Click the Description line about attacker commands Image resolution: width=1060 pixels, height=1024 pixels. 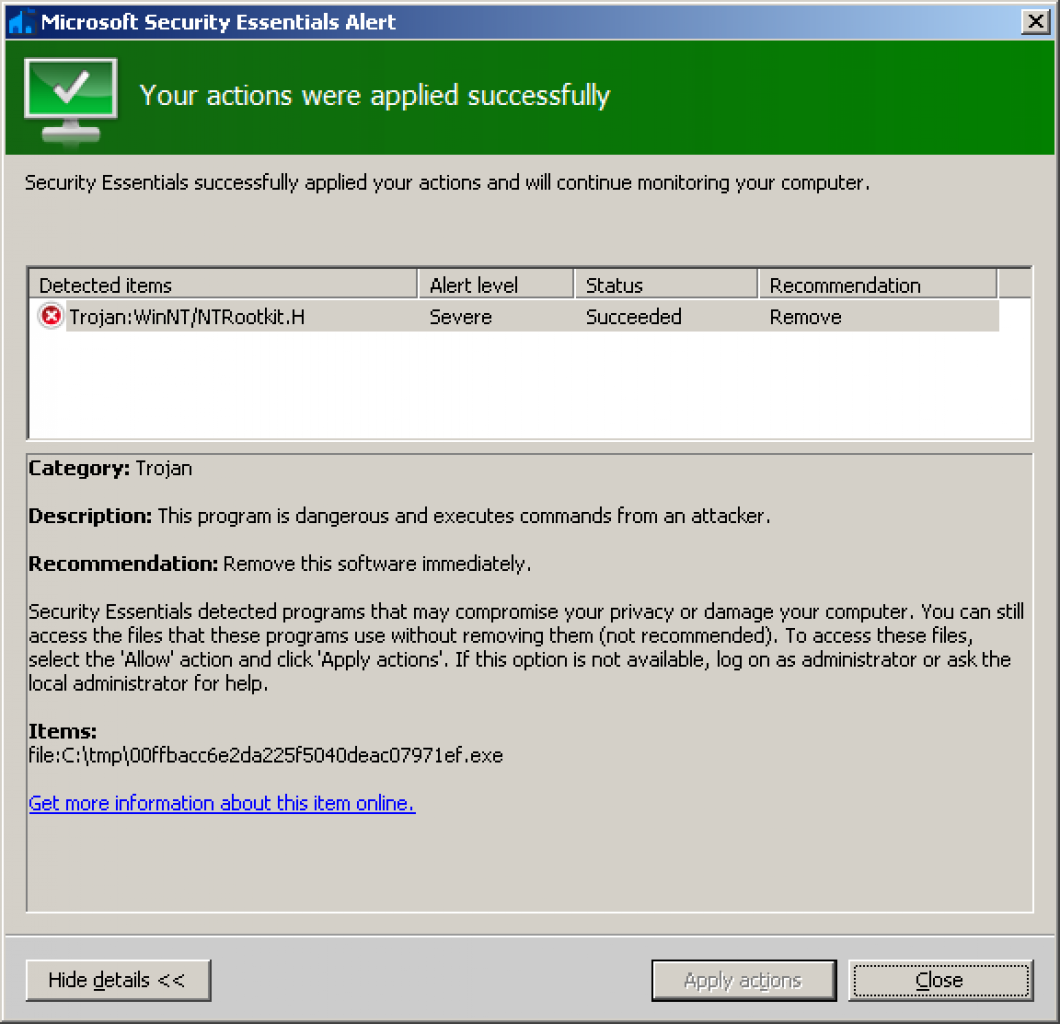pos(400,516)
